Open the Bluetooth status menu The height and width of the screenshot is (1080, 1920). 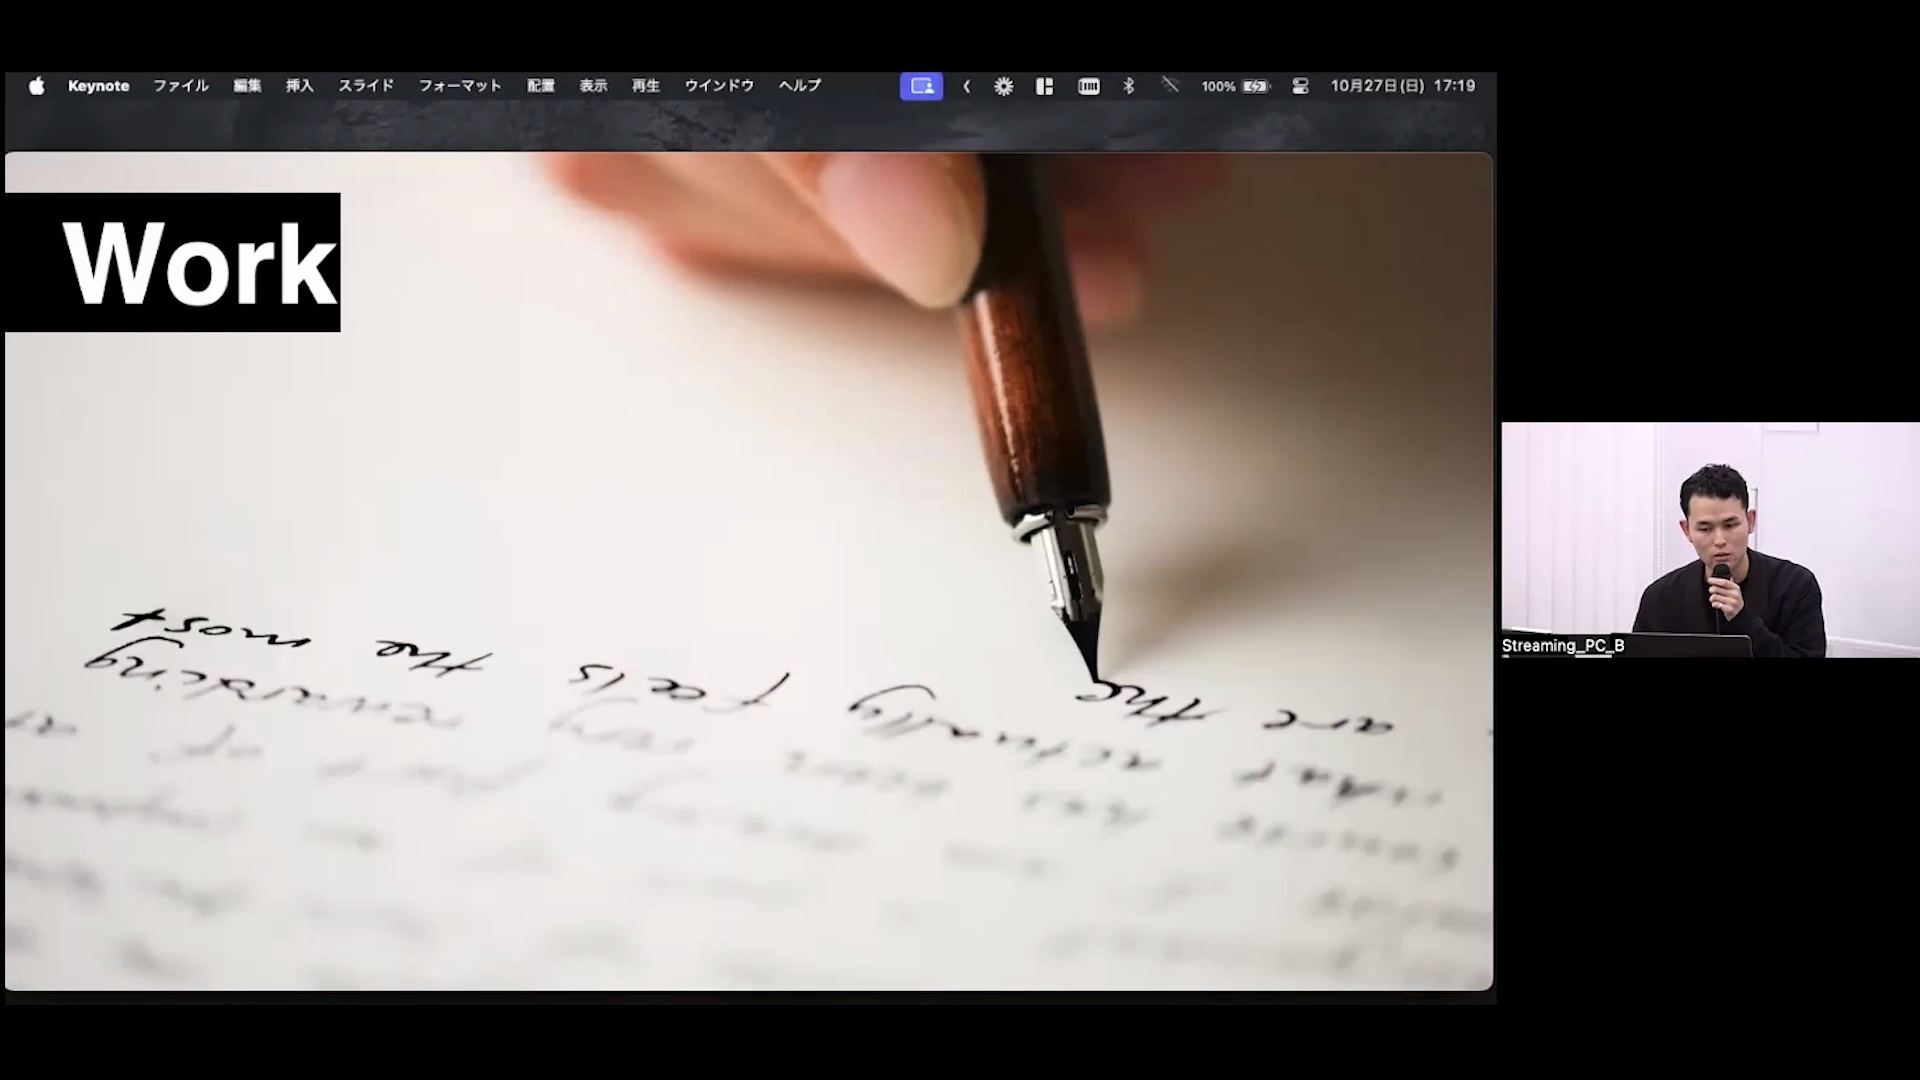[x=1129, y=86]
